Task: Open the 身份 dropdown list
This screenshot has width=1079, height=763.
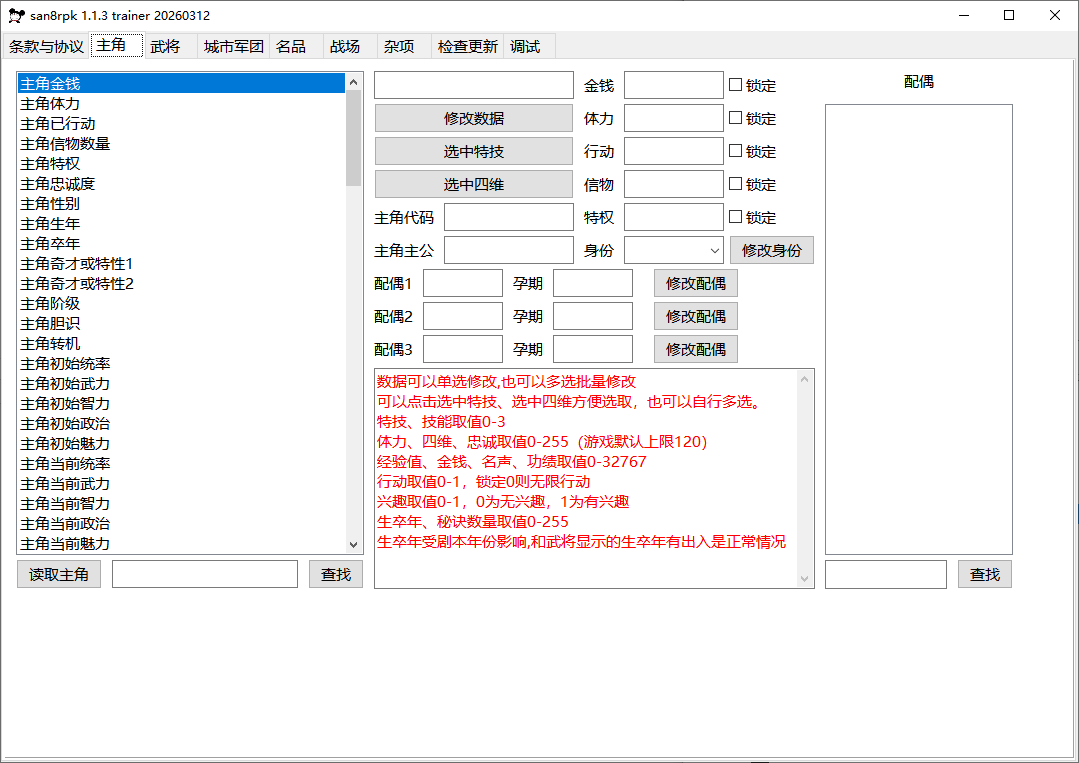Action: 714,250
